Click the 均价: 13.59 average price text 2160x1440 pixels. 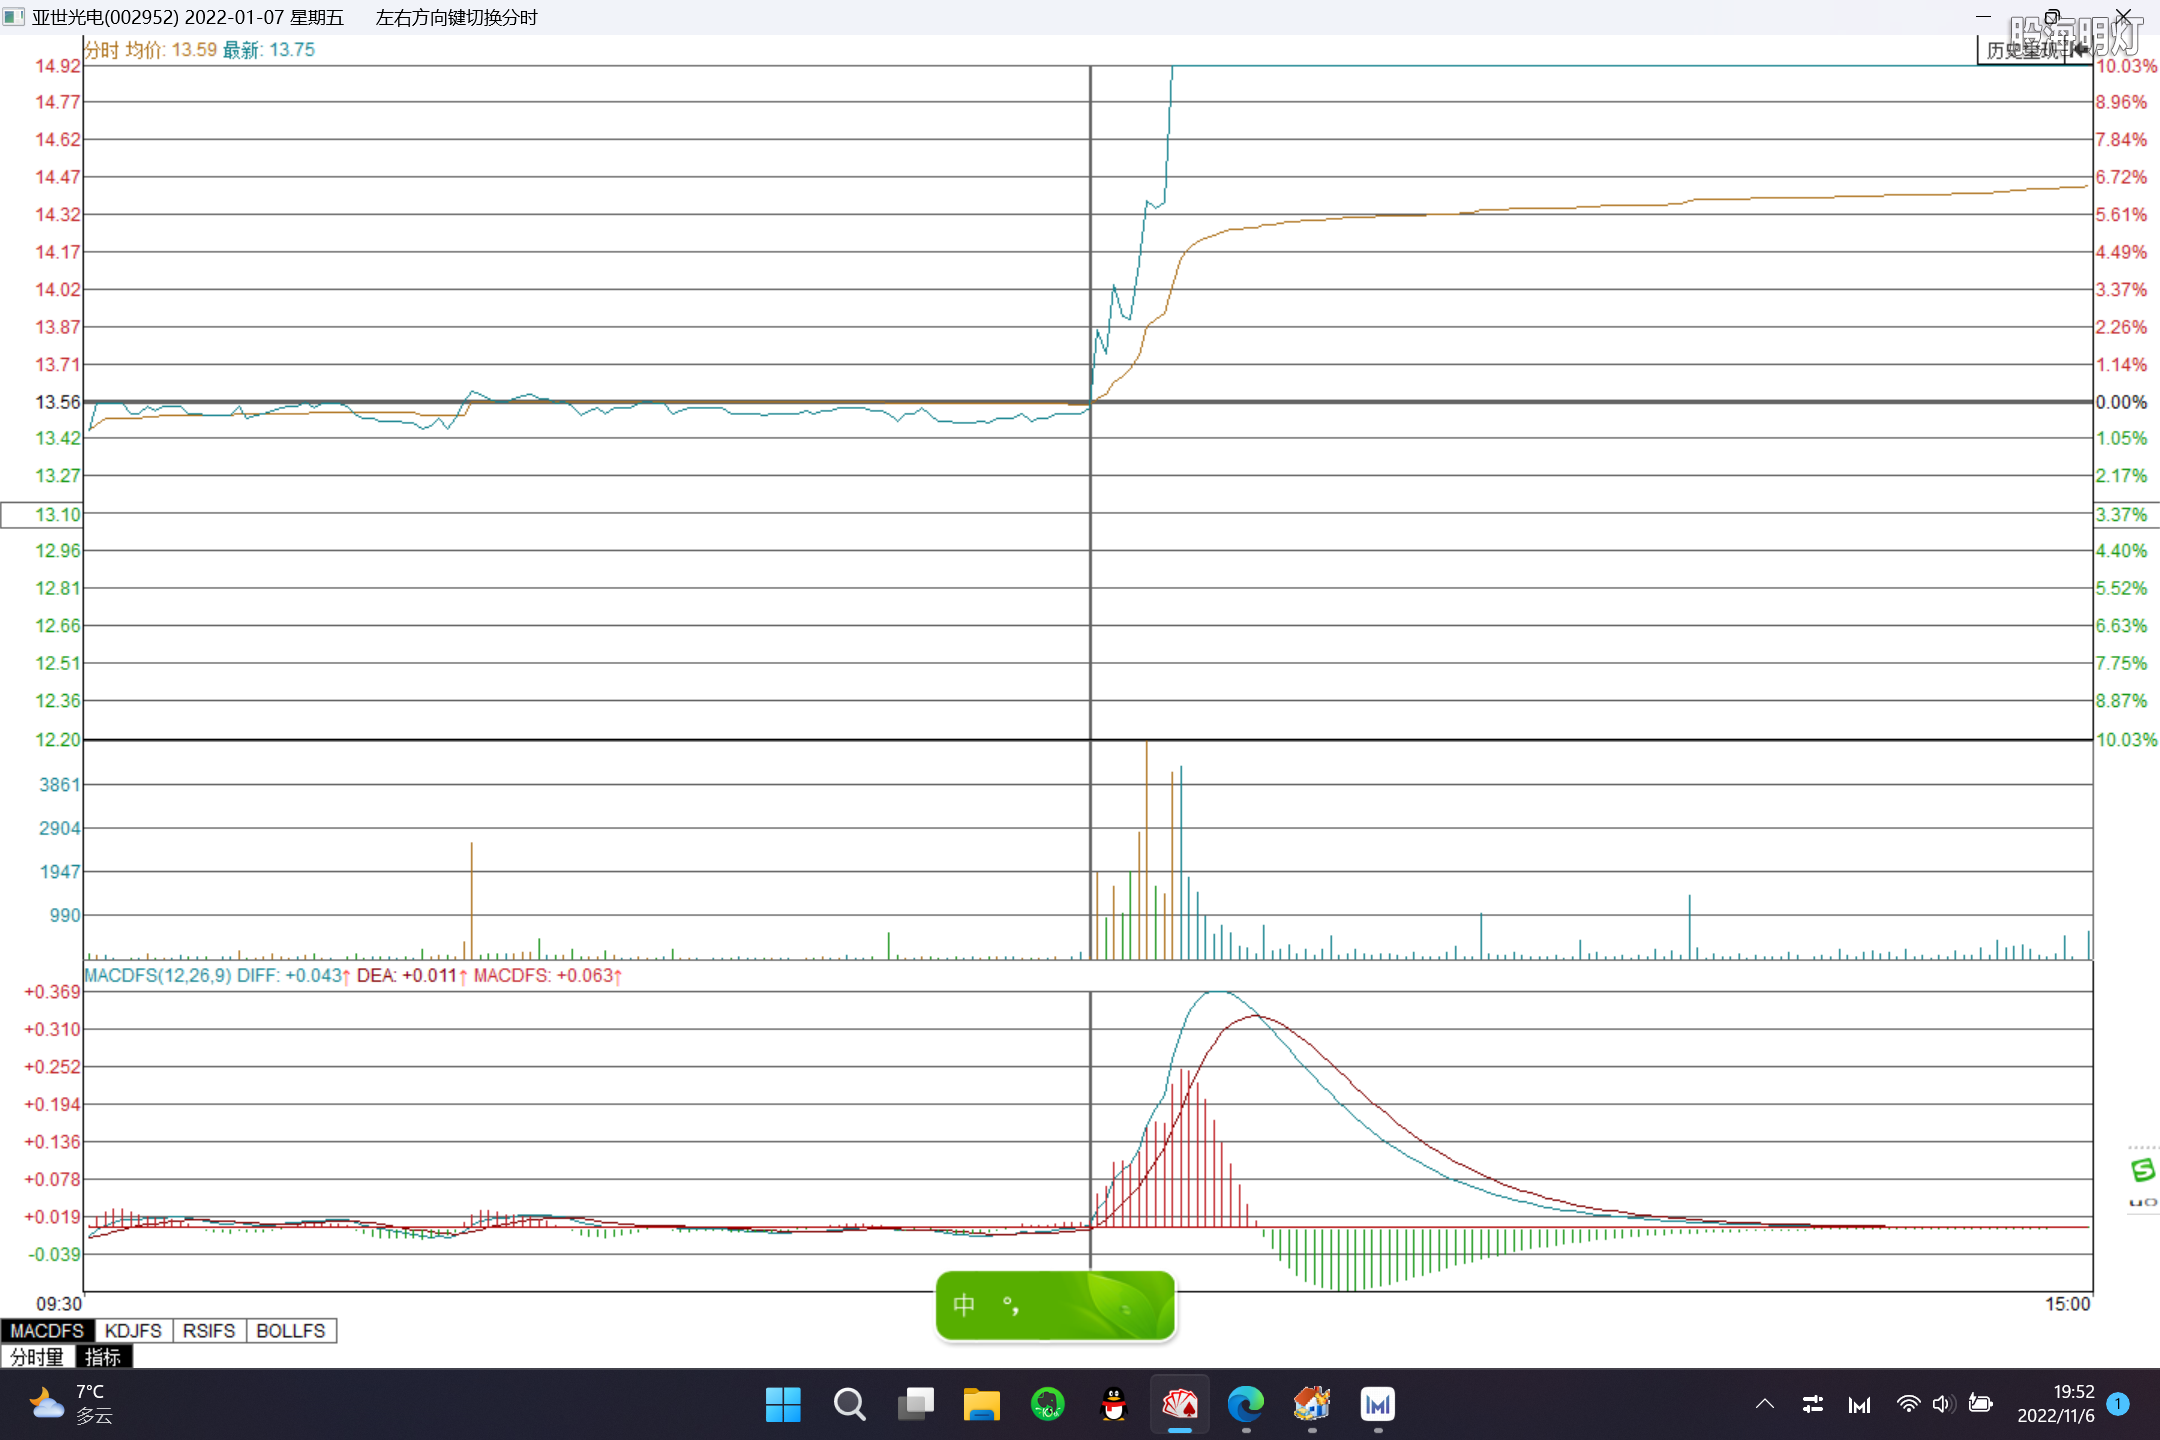(171, 50)
